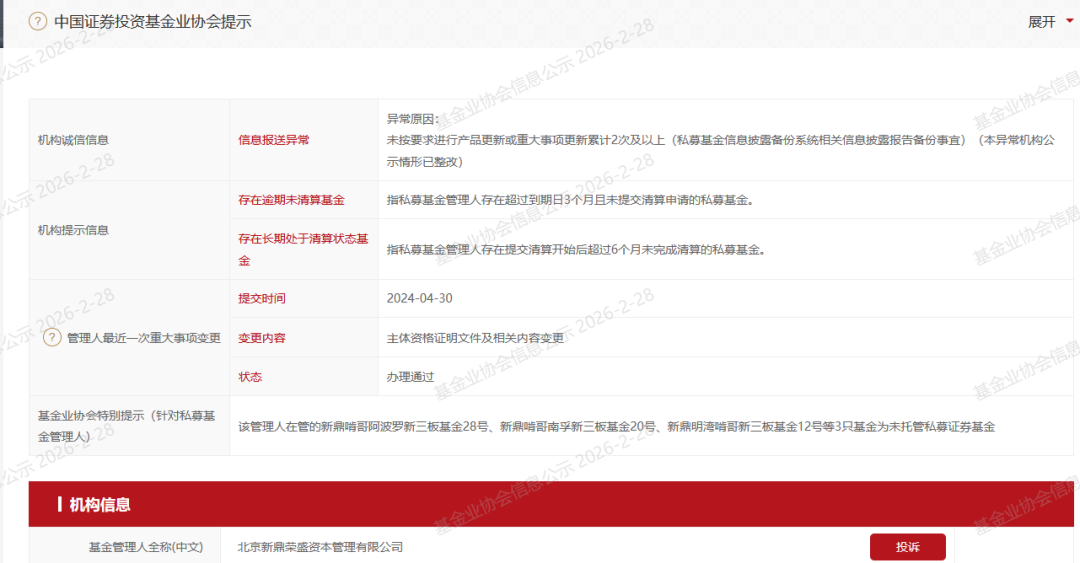Click the question mark icon beside 管理人最近一次重大事项变更
Screen dimensions: 1080x563
52,338
